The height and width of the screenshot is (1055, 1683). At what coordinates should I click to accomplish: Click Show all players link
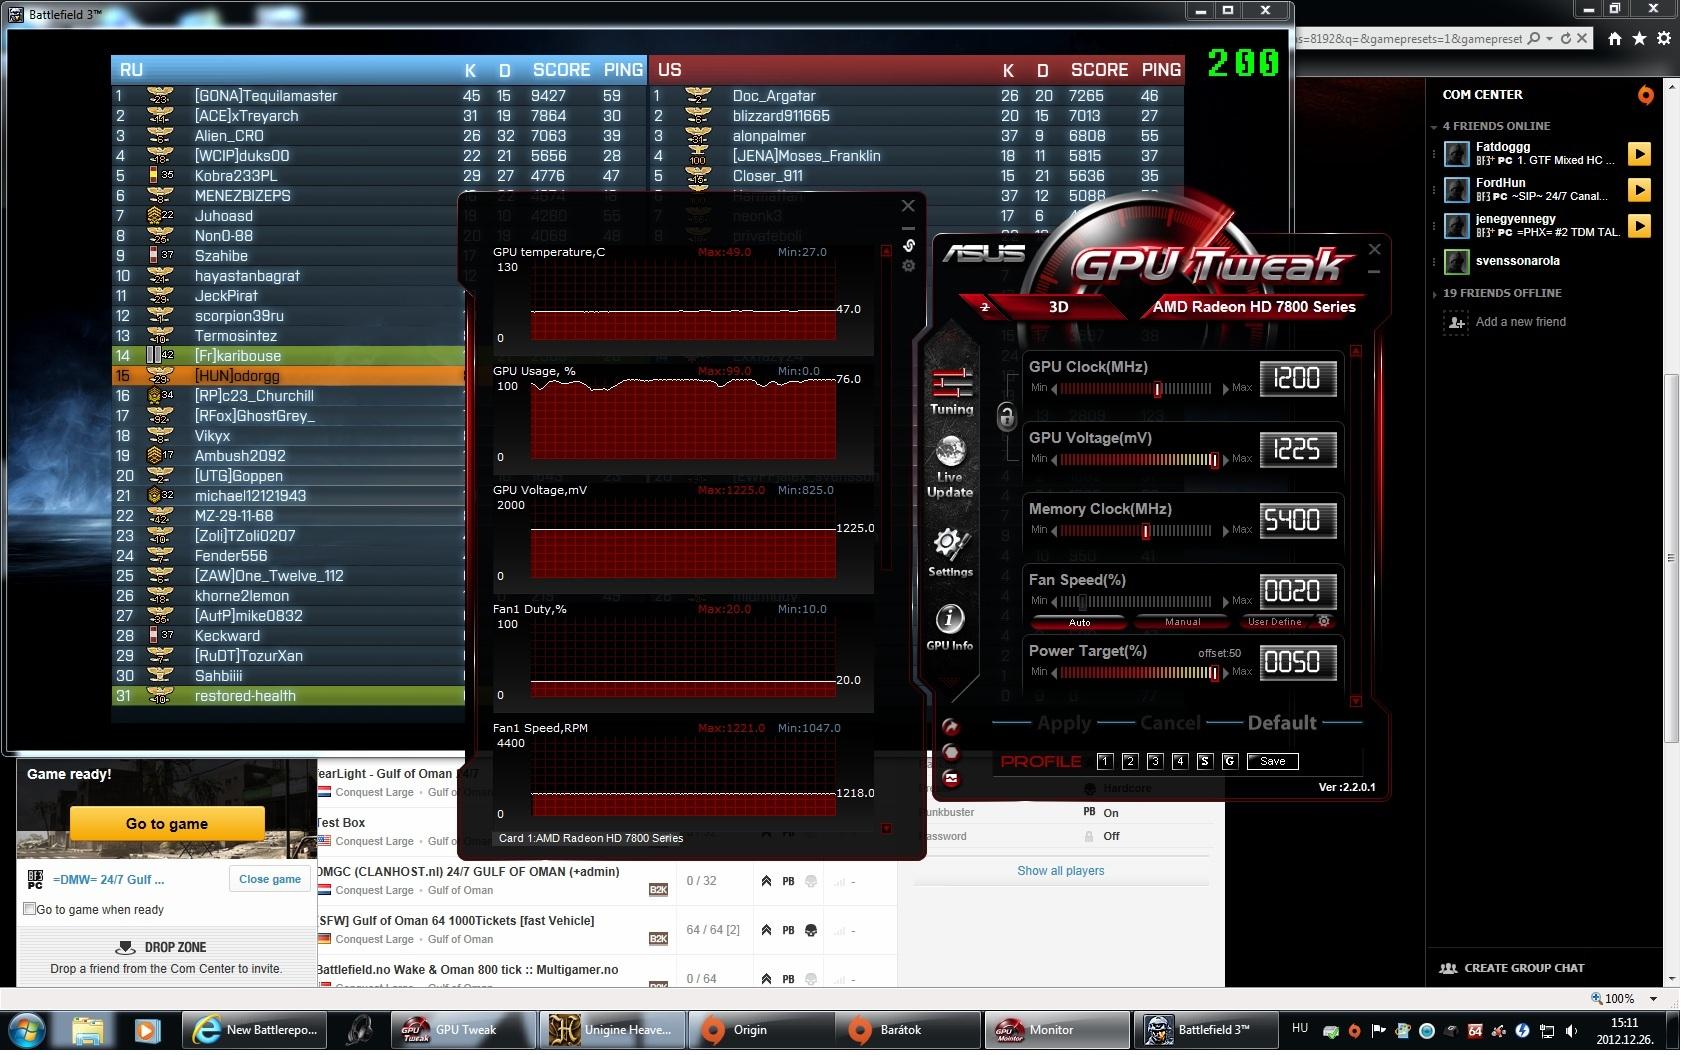coord(1061,871)
